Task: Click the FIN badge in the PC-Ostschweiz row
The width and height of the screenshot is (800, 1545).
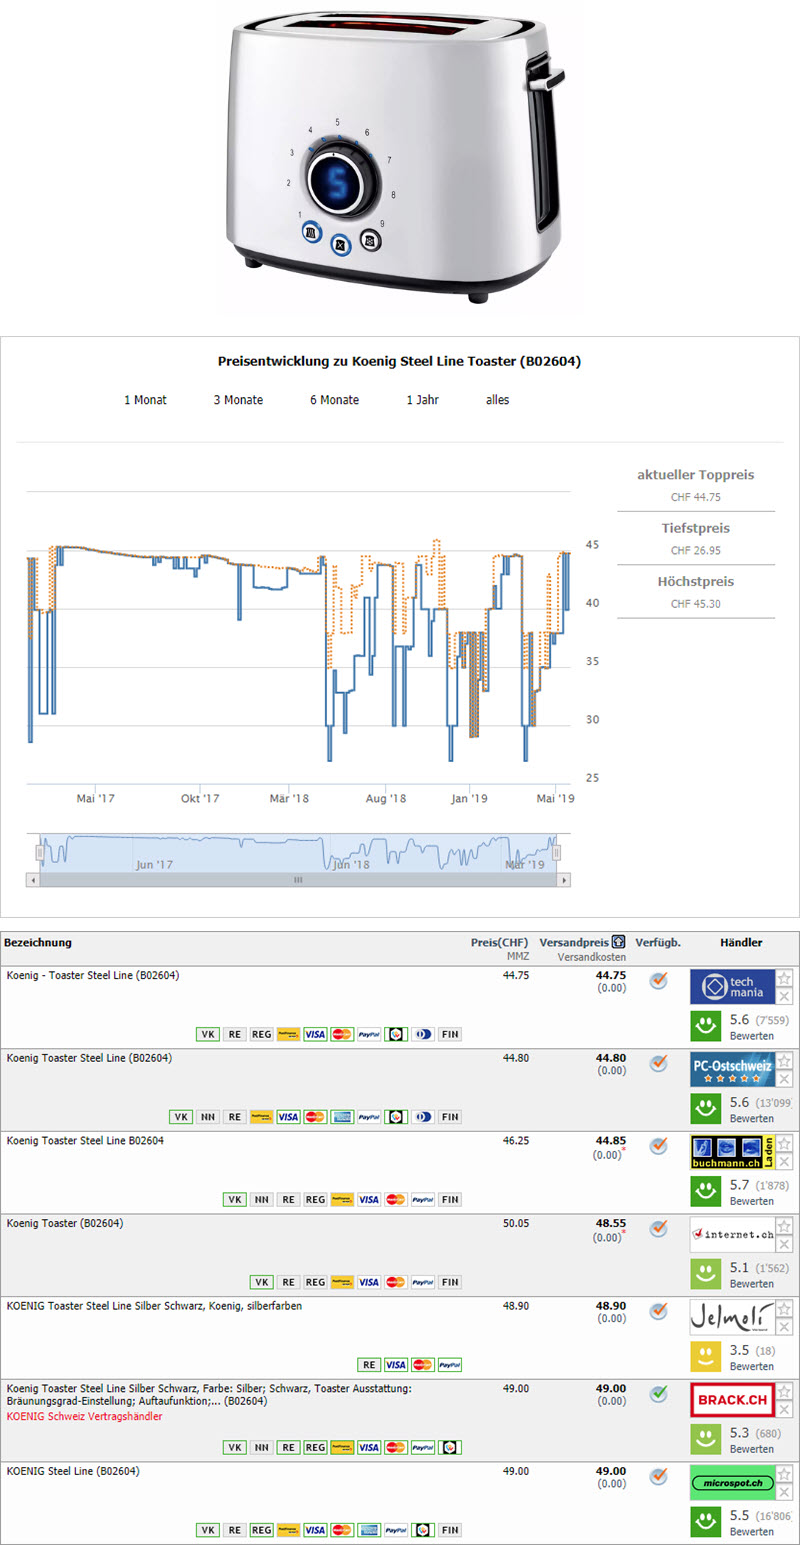Action: click(x=450, y=1117)
